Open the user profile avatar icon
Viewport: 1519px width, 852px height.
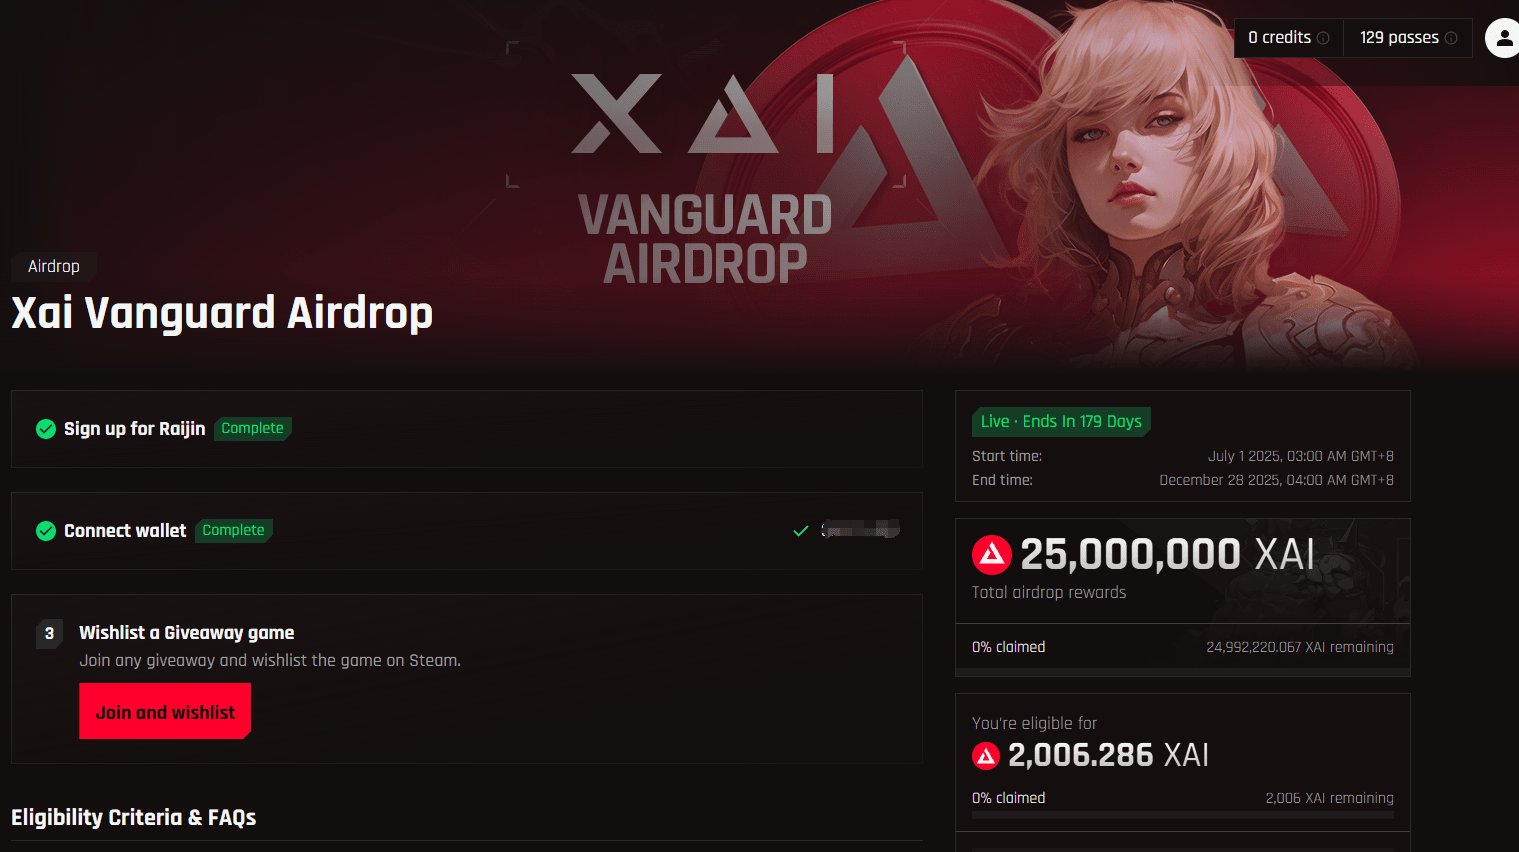1503,38
